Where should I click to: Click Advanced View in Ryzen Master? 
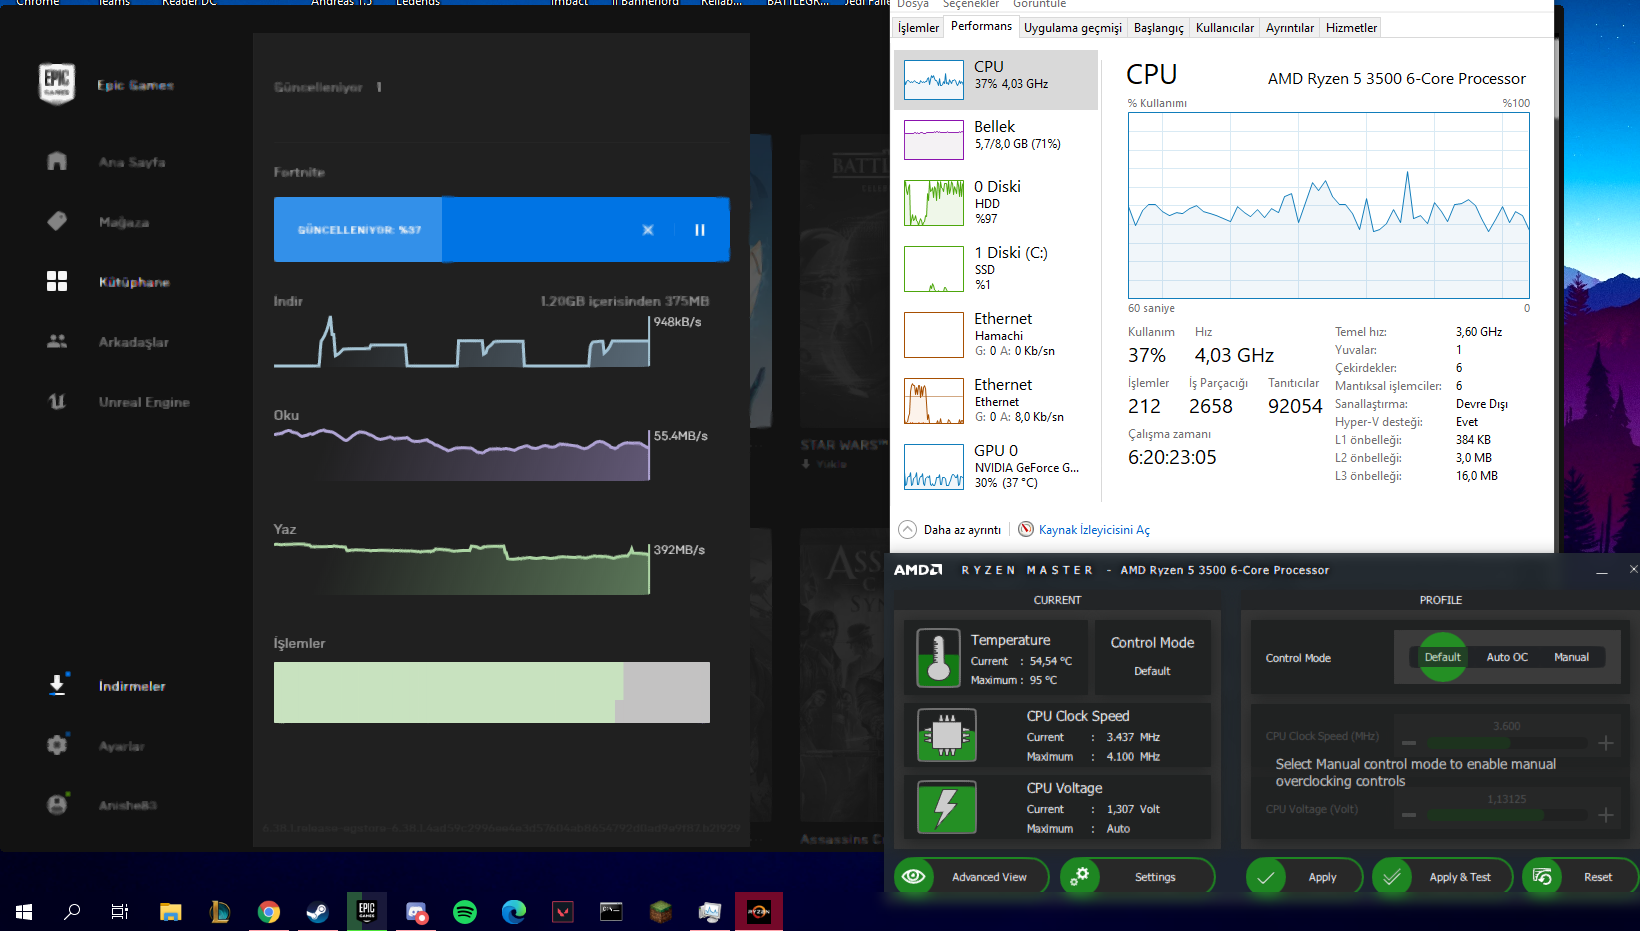[971, 877]
